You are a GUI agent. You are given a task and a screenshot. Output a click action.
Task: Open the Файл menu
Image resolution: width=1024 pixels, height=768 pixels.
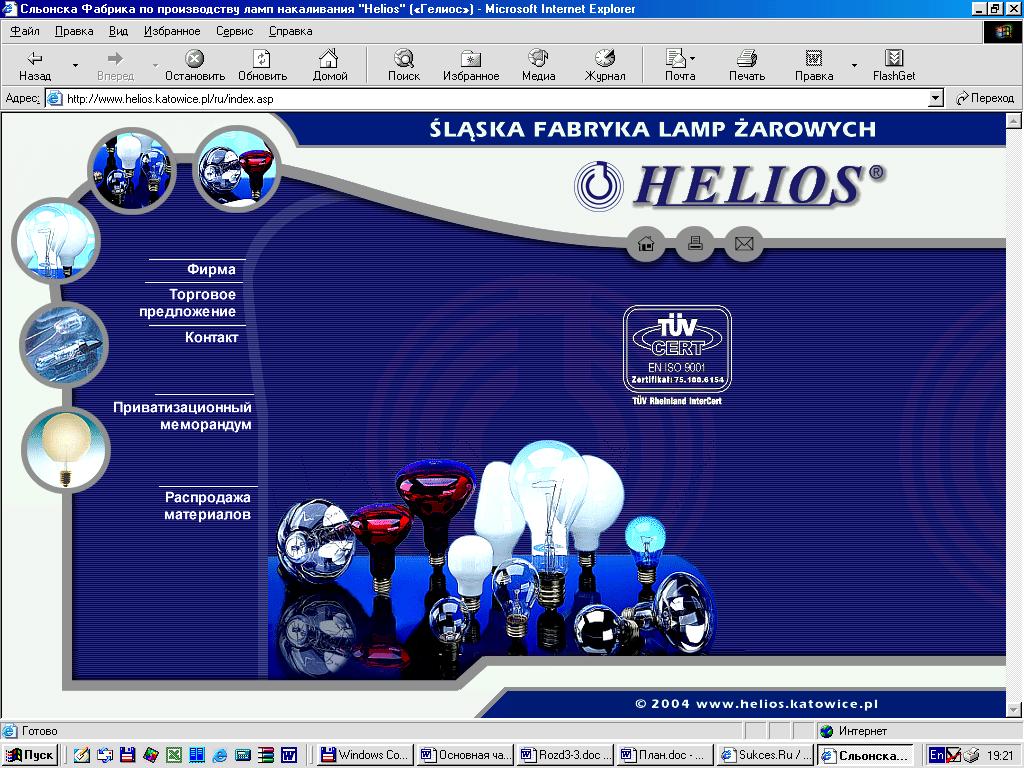[25, 31]
